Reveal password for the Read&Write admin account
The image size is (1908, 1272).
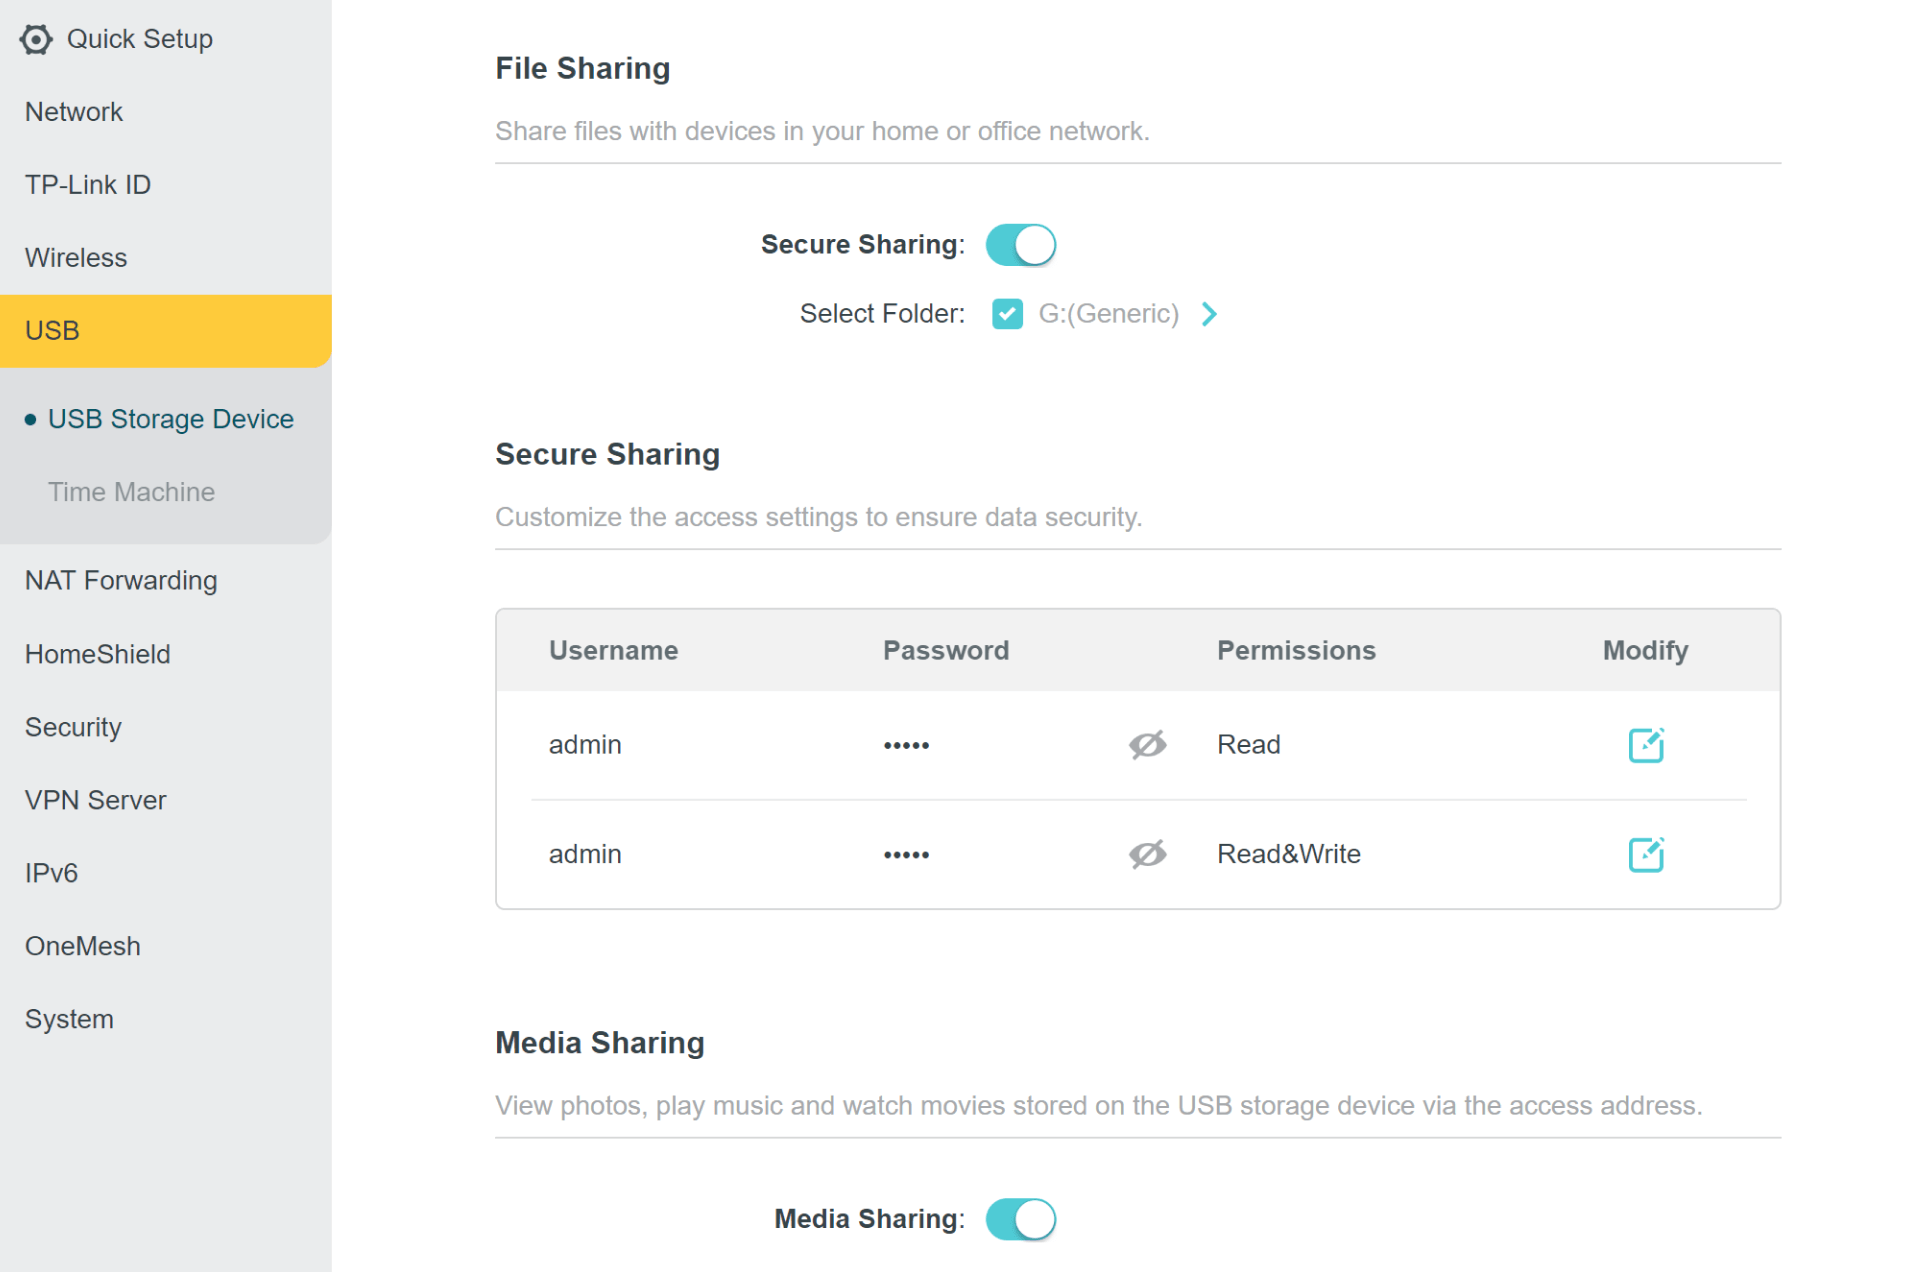tap(1146, 854)
